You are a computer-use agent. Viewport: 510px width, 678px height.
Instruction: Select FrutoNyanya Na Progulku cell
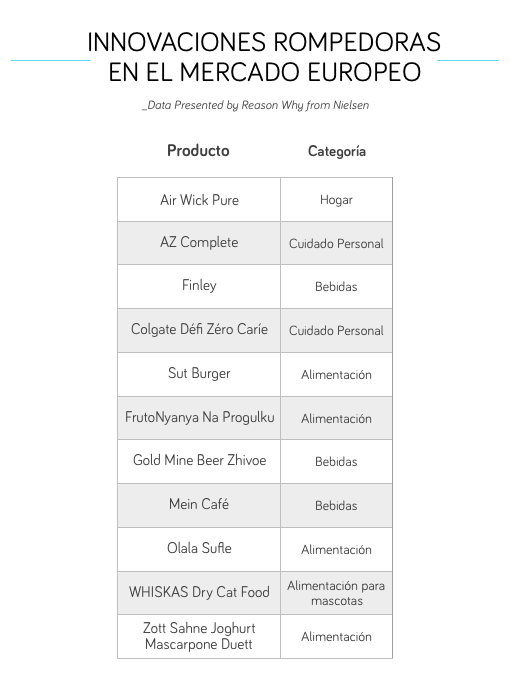(x=199, y=418)
